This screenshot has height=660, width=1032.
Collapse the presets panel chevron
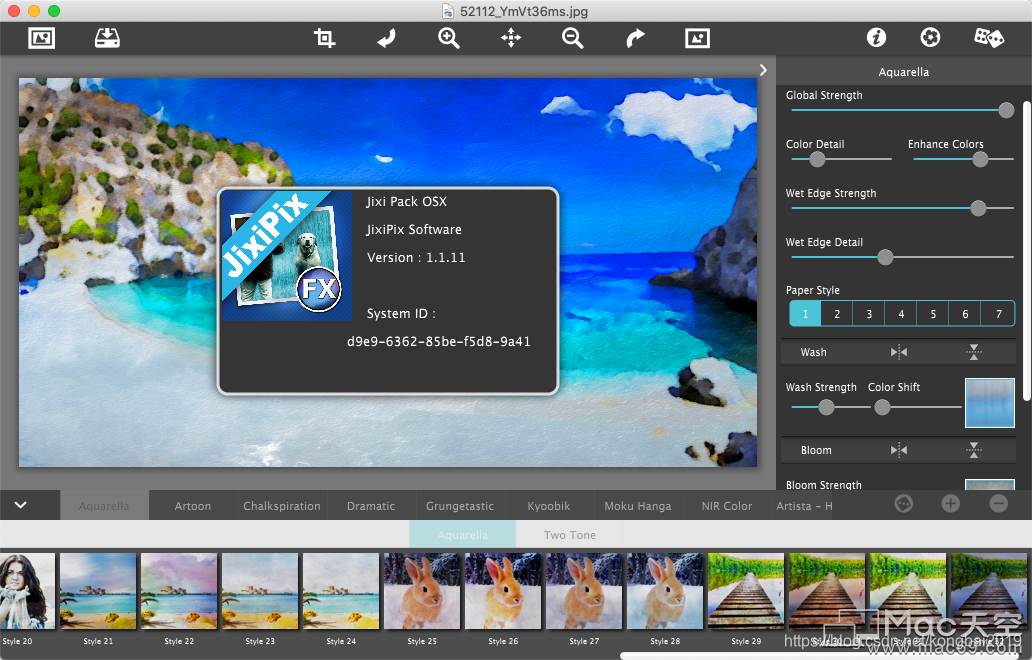click(x=20, y=505)
